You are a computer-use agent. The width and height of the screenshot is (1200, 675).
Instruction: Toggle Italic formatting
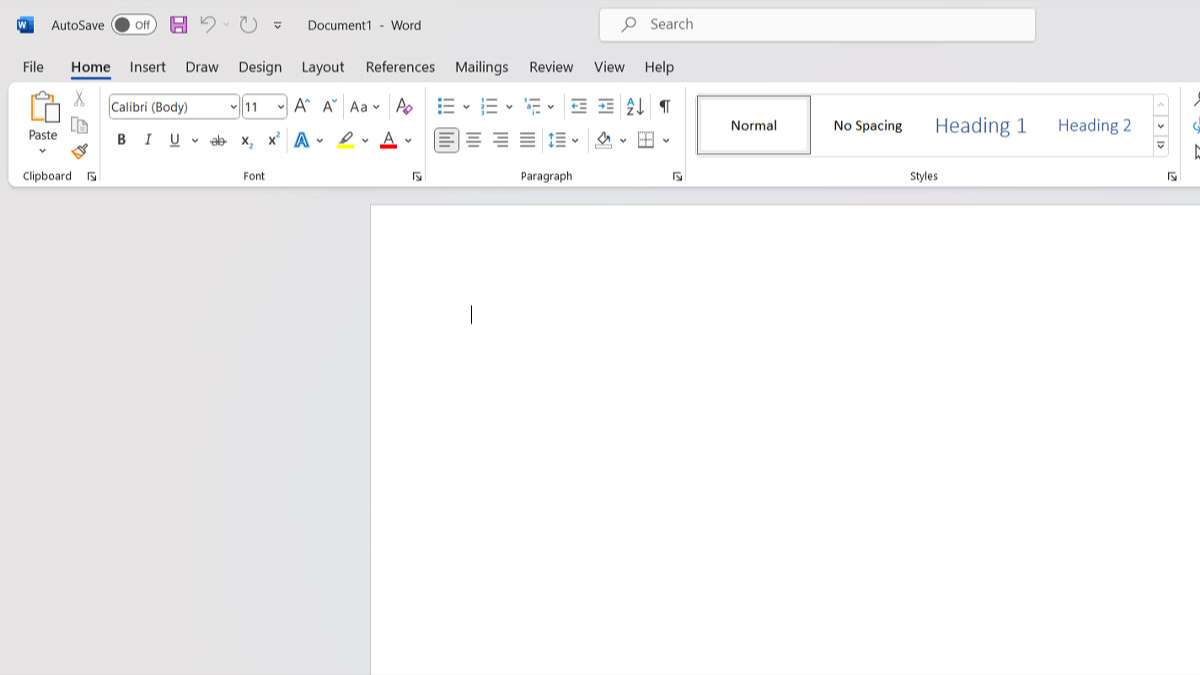click(x=148, y=141)
